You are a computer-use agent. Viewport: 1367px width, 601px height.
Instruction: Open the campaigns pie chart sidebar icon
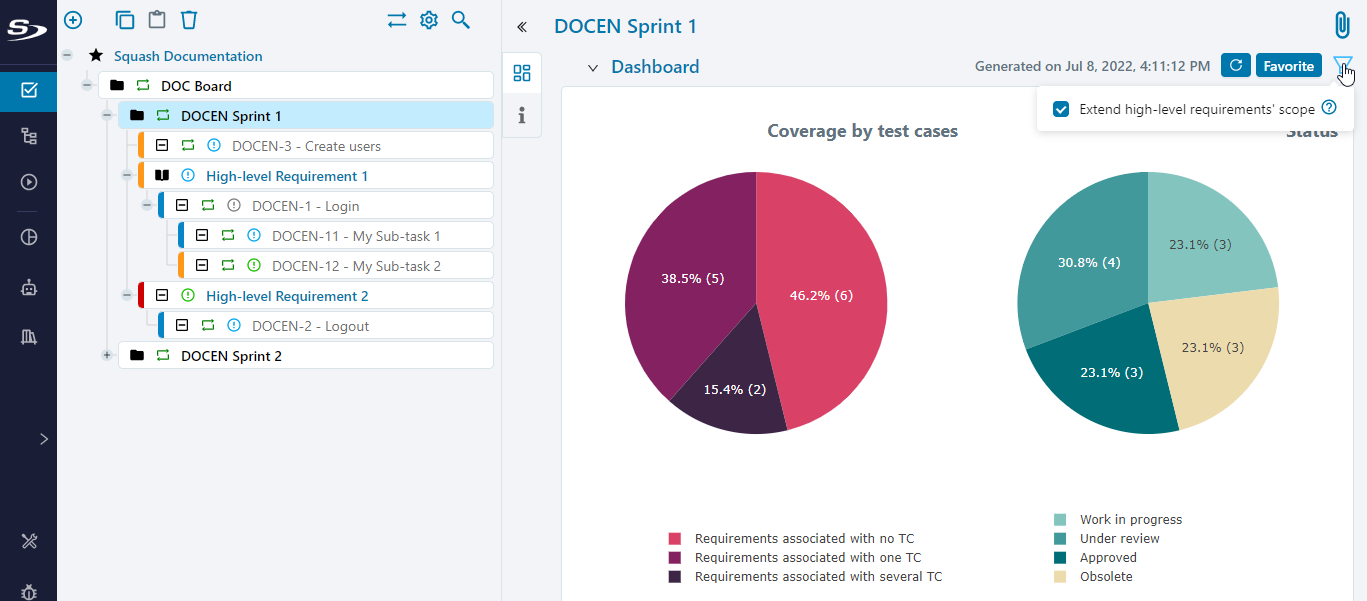29,238
